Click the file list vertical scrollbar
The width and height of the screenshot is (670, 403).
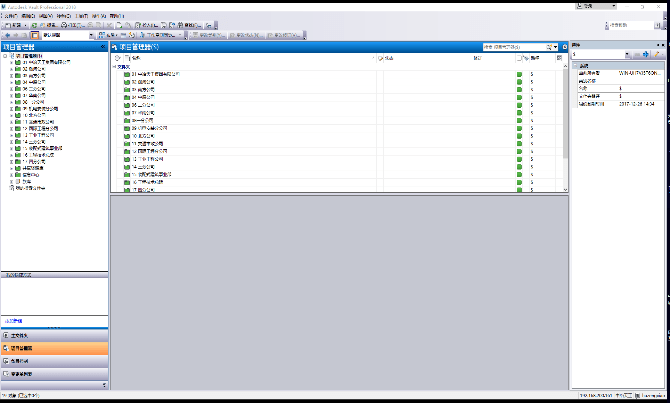click(564, 120)
